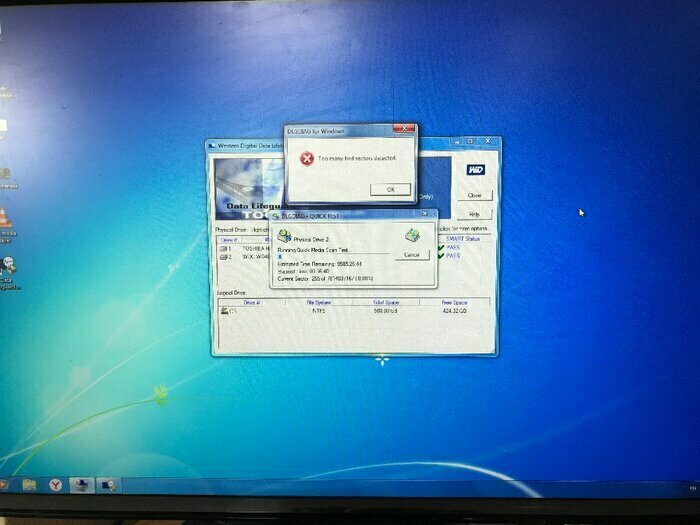This screenshot has height=525, width=700.
Task: Click OK in the bad sectors error dialog
Action: 390,189
